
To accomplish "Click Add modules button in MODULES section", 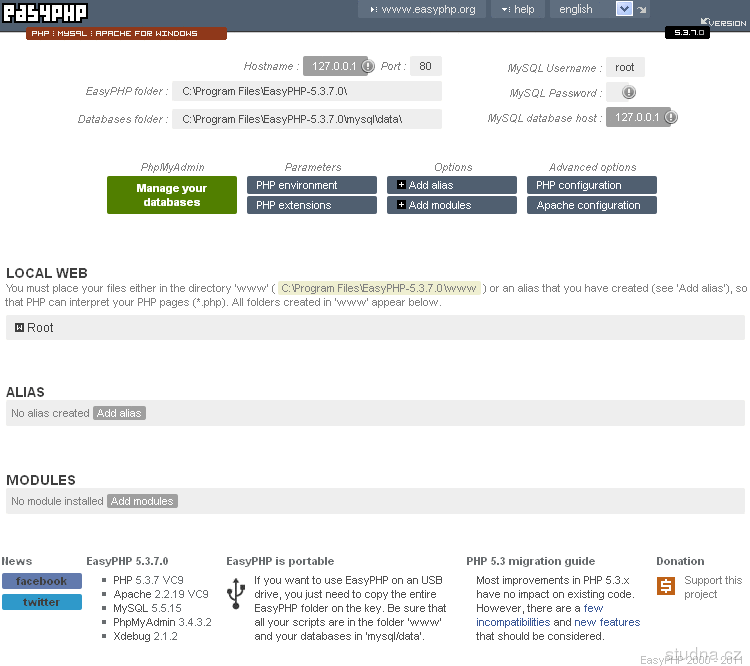I will click(142, 501).
